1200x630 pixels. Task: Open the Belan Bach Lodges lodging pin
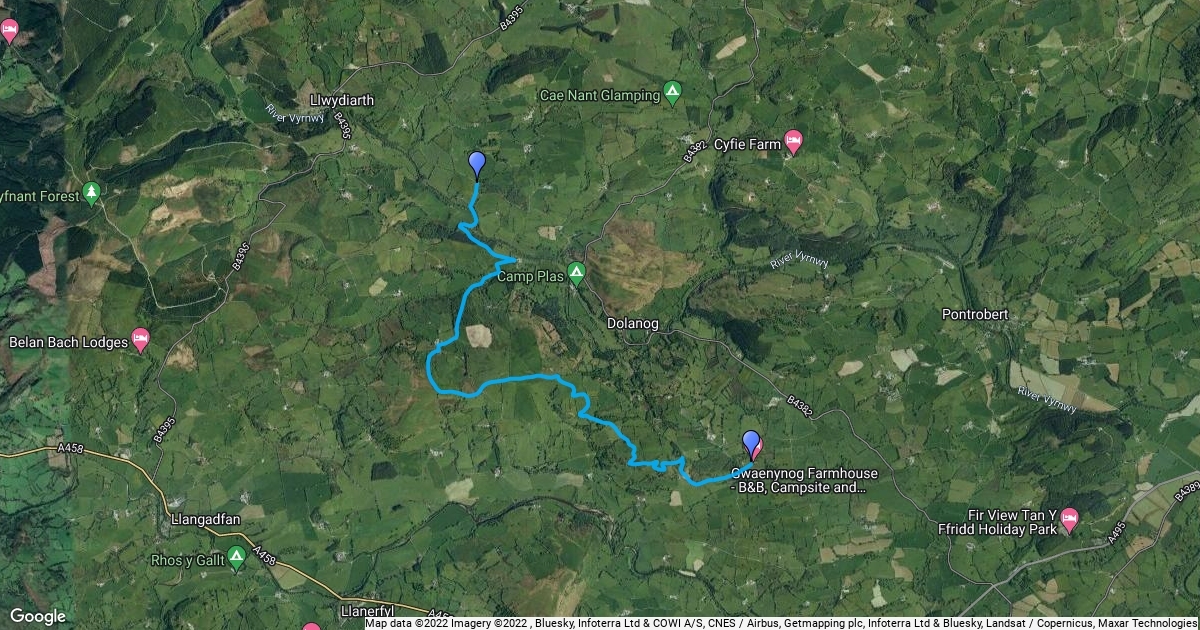click(140, 340)
